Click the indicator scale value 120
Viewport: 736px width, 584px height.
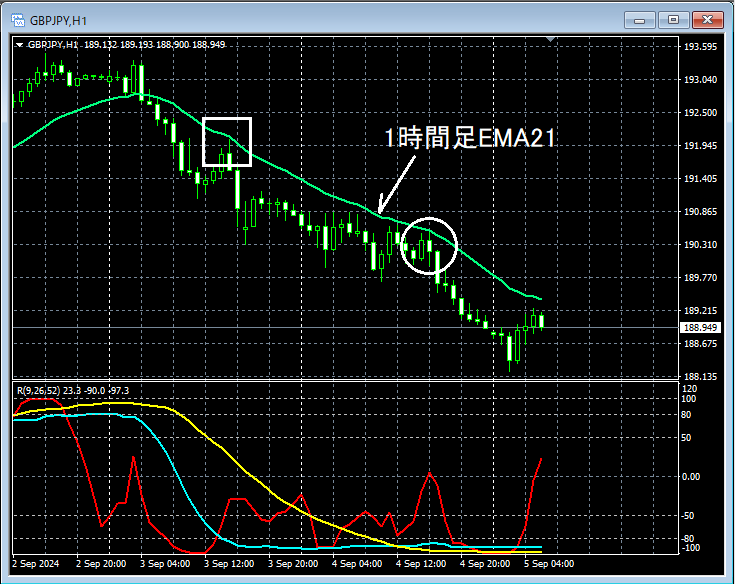[x=690, y=389]
